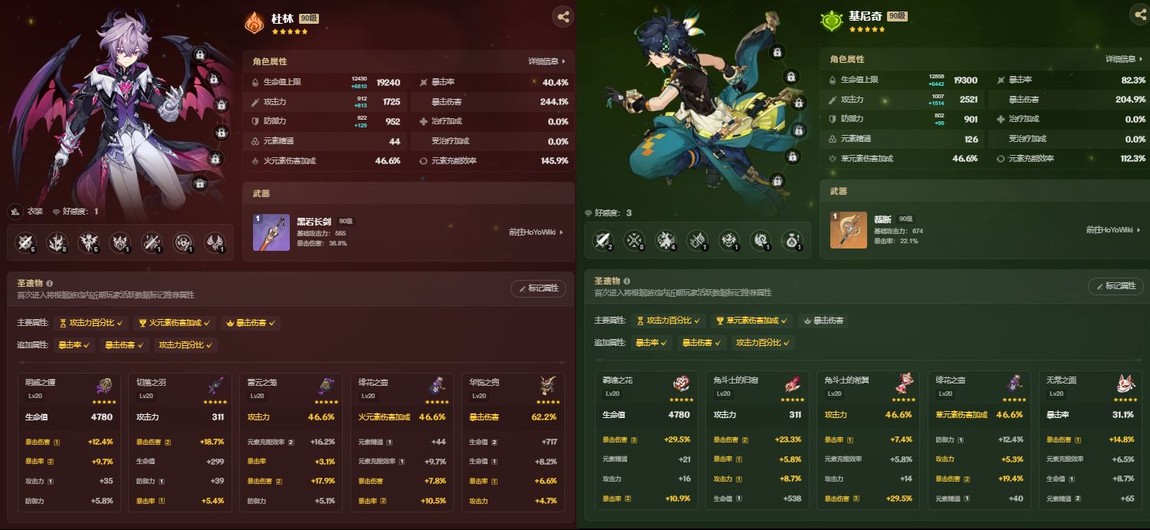Click the Dendro element icon next to 基尼奇

831,21
